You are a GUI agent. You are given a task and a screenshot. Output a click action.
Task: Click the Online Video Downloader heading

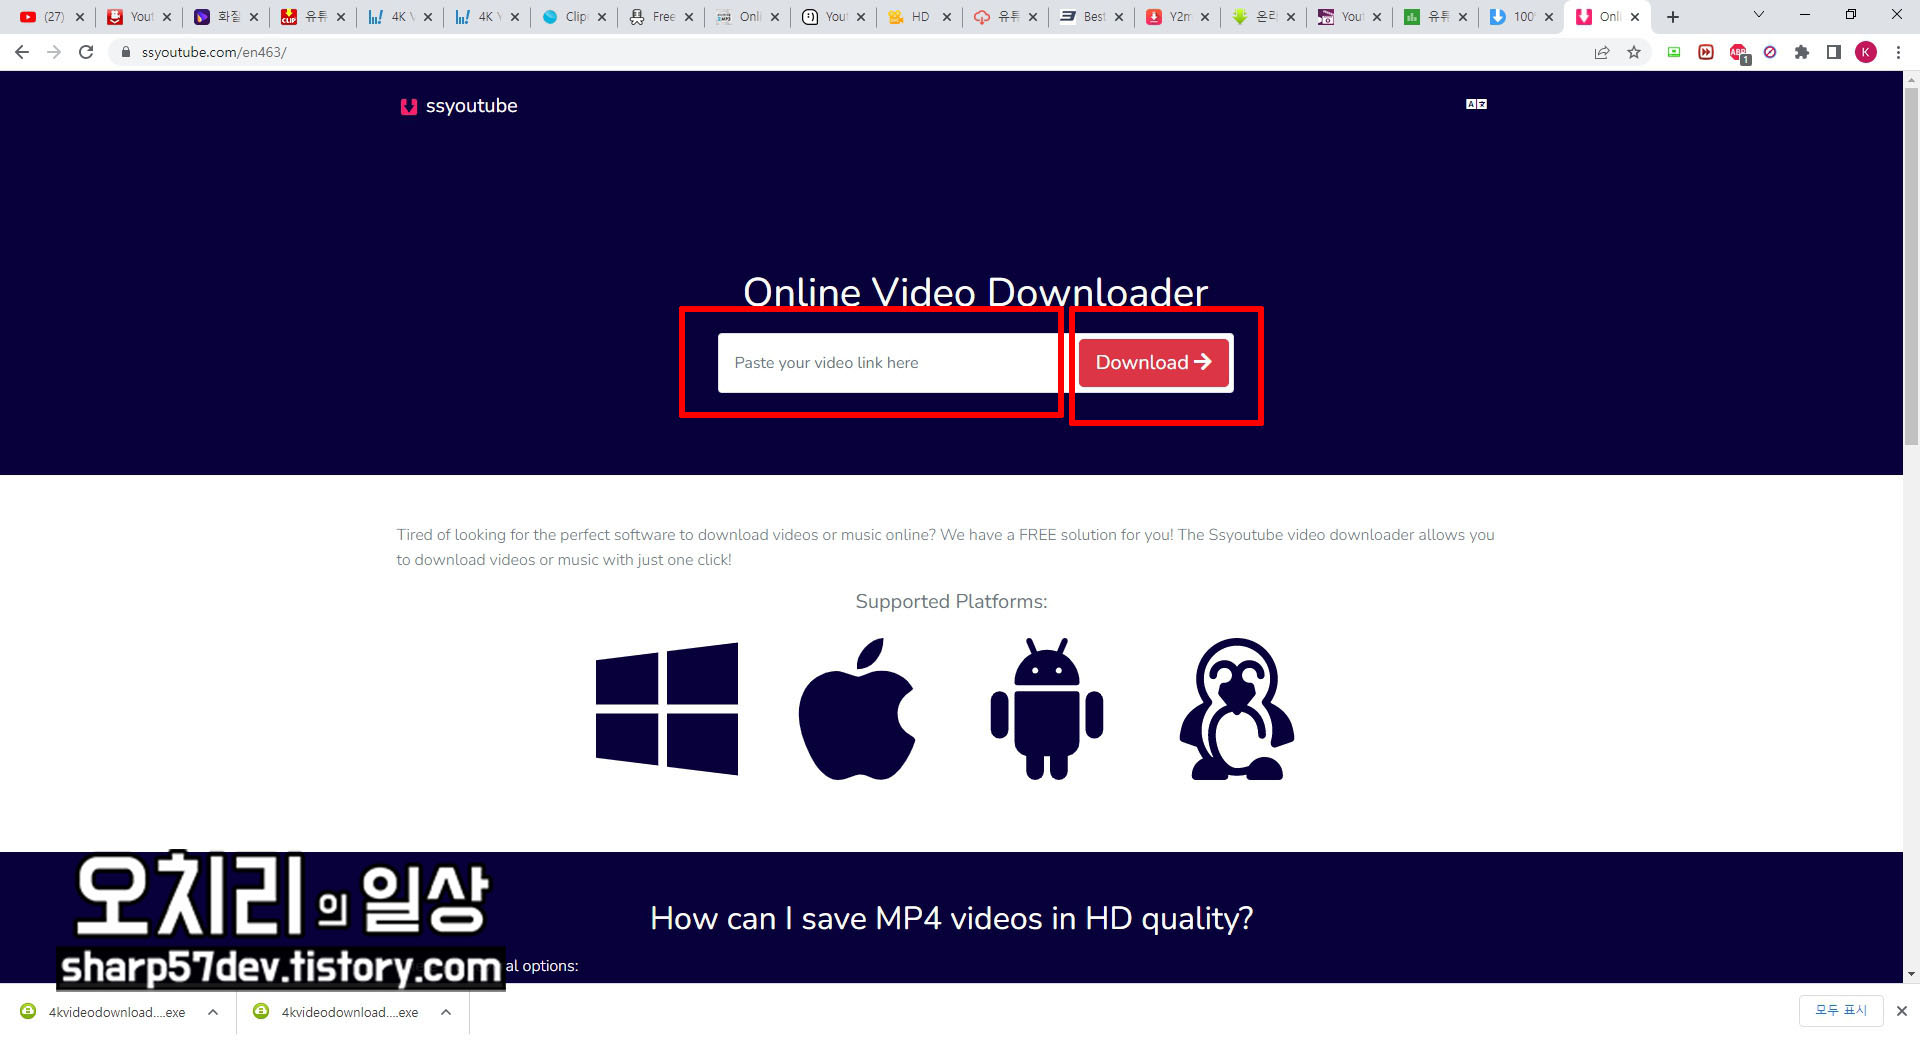[975, 292]
